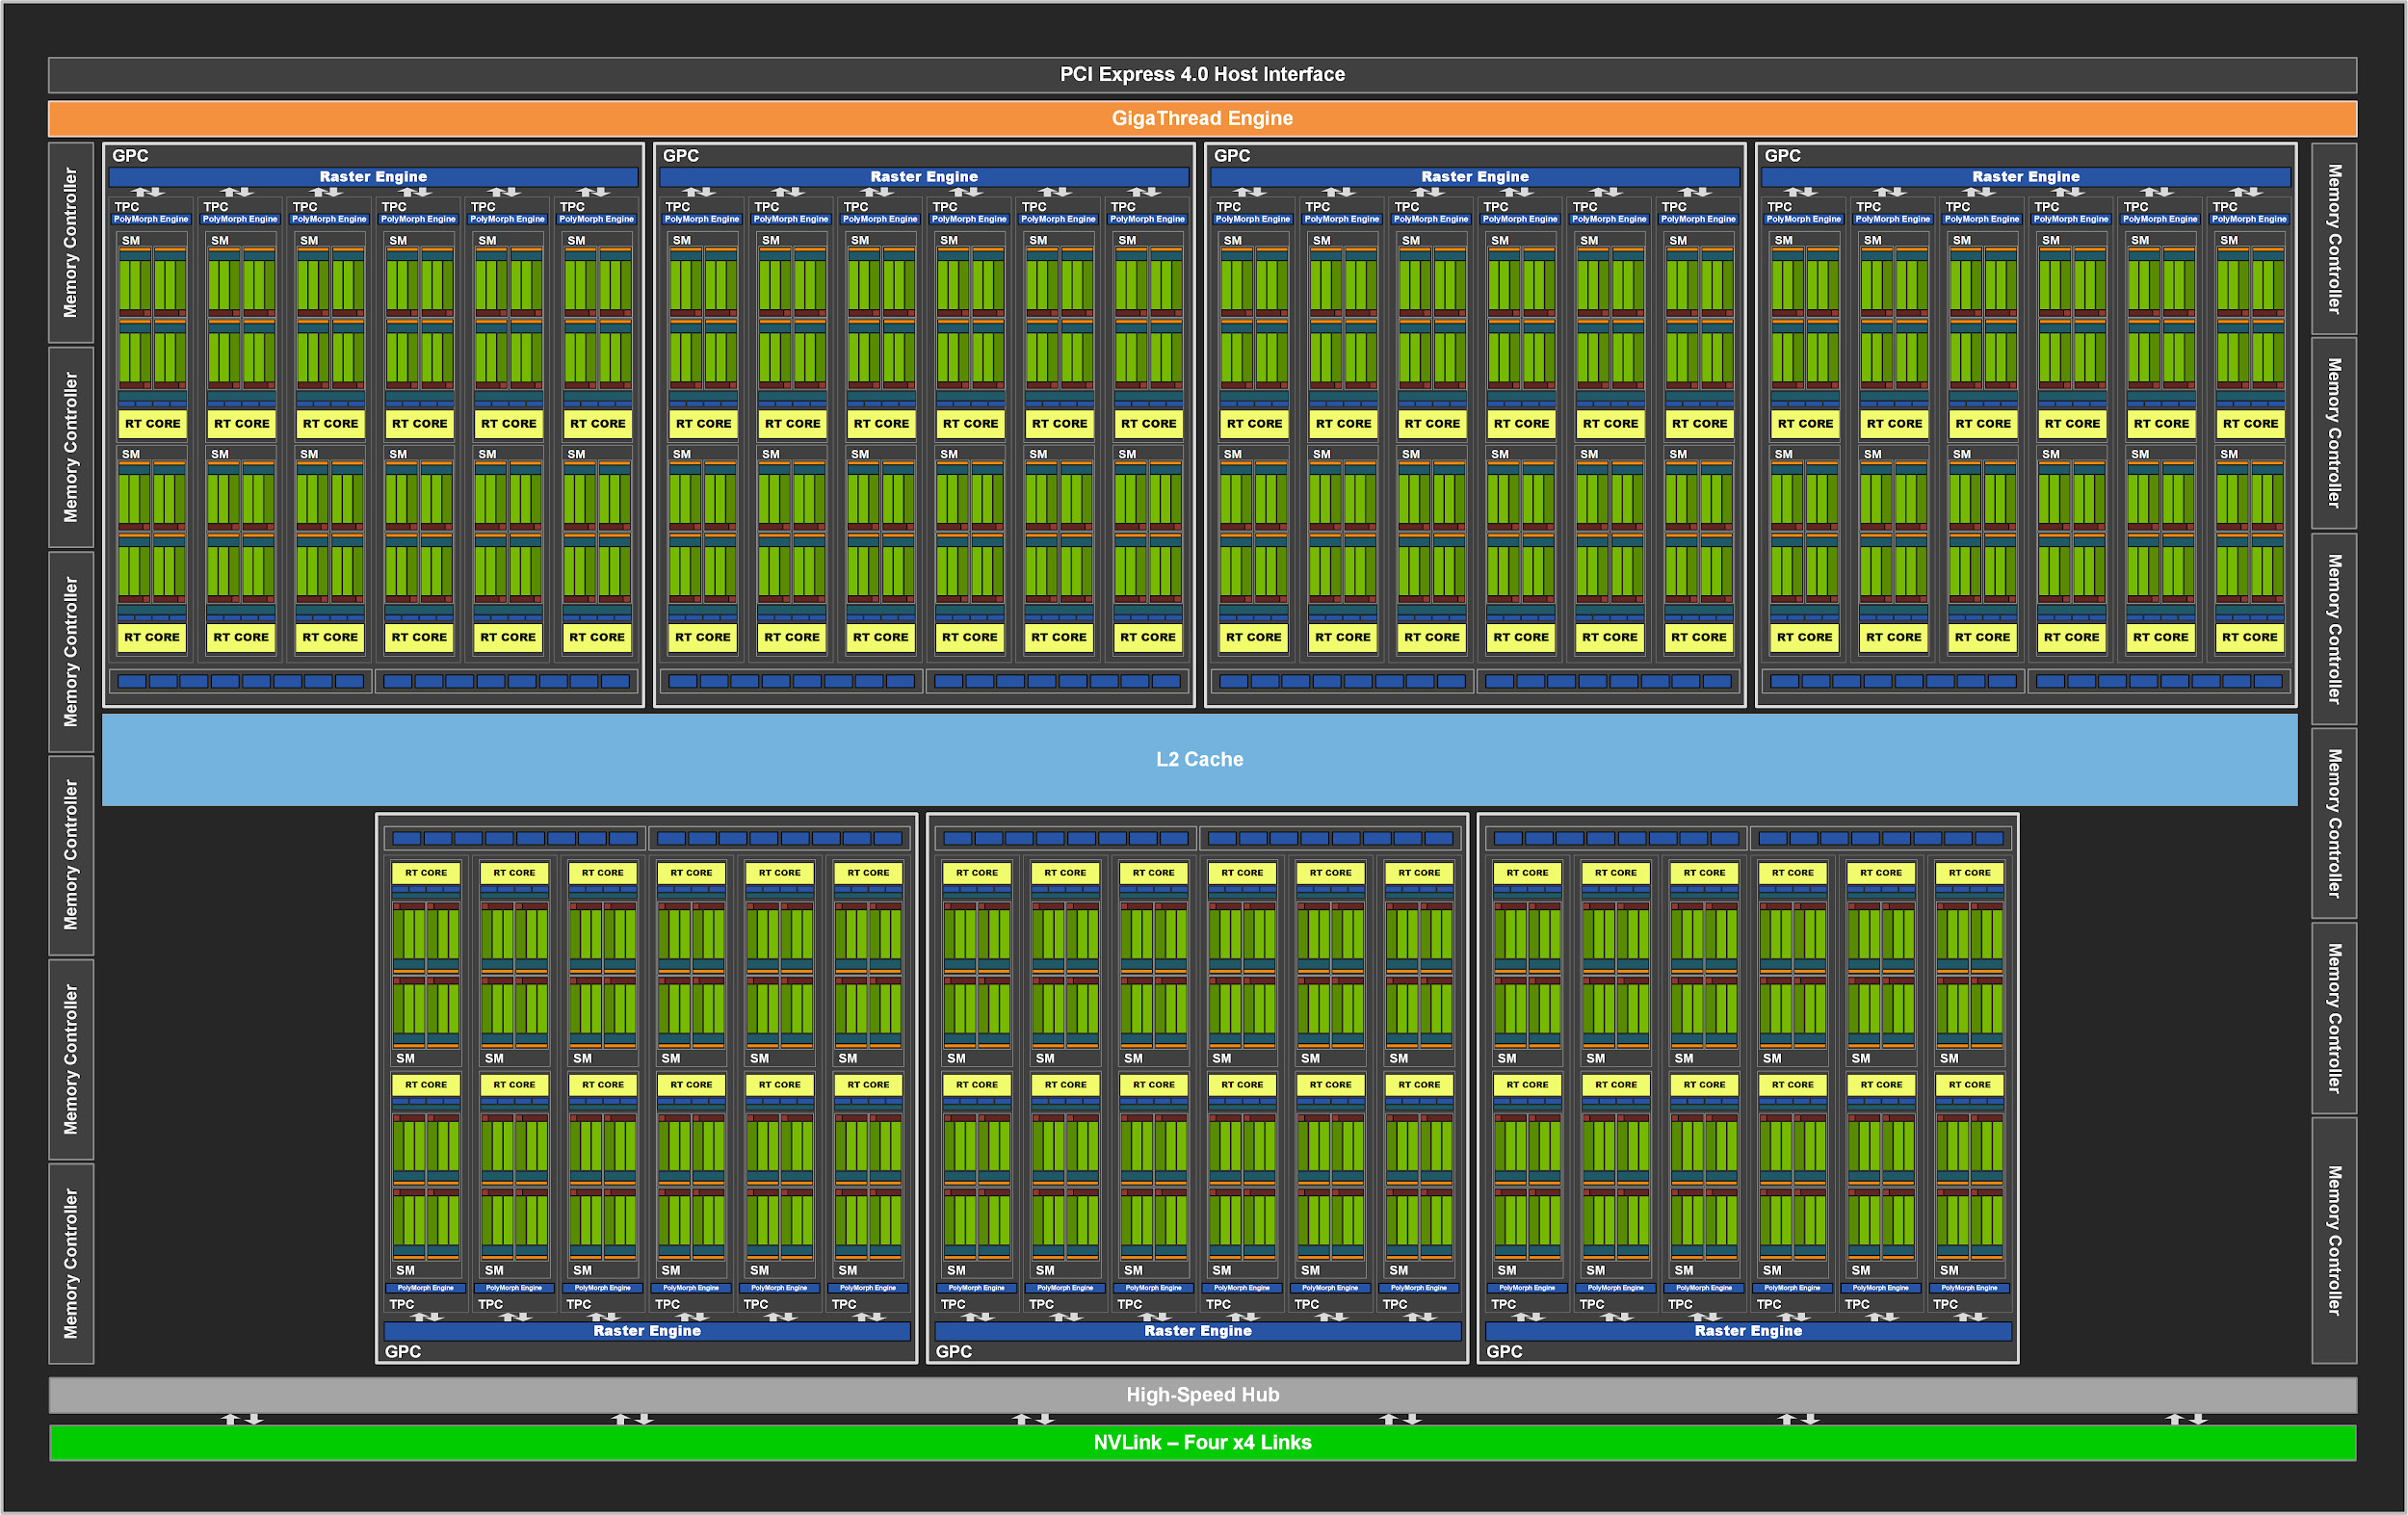
Task: Click the first PolyMorph Engine in top-left GPC
Action: [151, 219]
